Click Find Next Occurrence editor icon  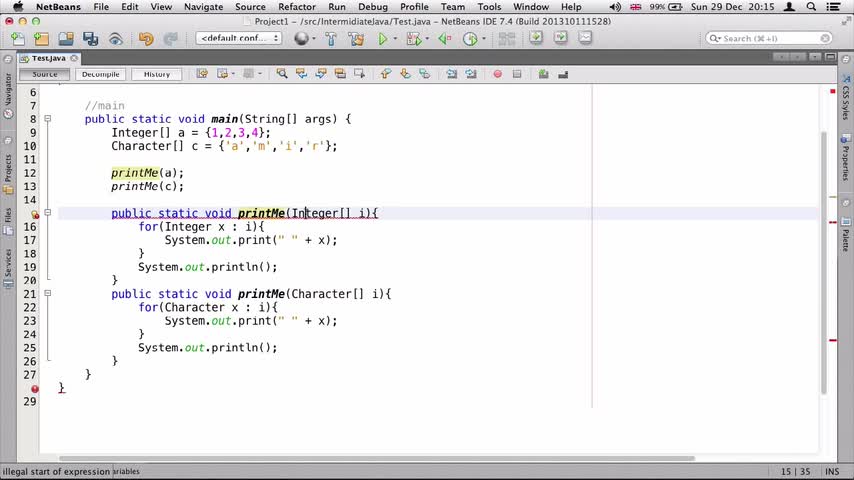(x=321, y=74)
